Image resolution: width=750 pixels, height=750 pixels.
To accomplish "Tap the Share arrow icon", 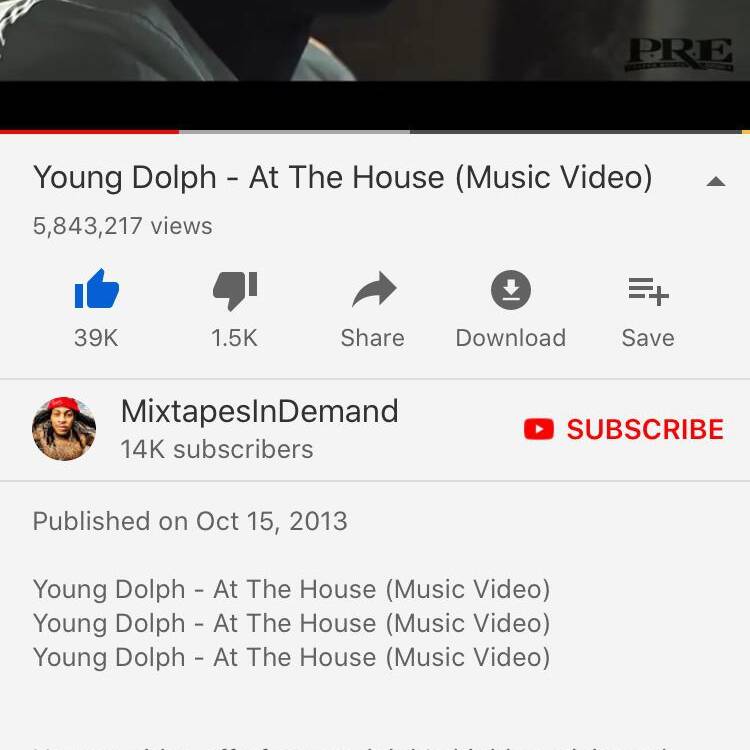I will (x=374, y=289).
